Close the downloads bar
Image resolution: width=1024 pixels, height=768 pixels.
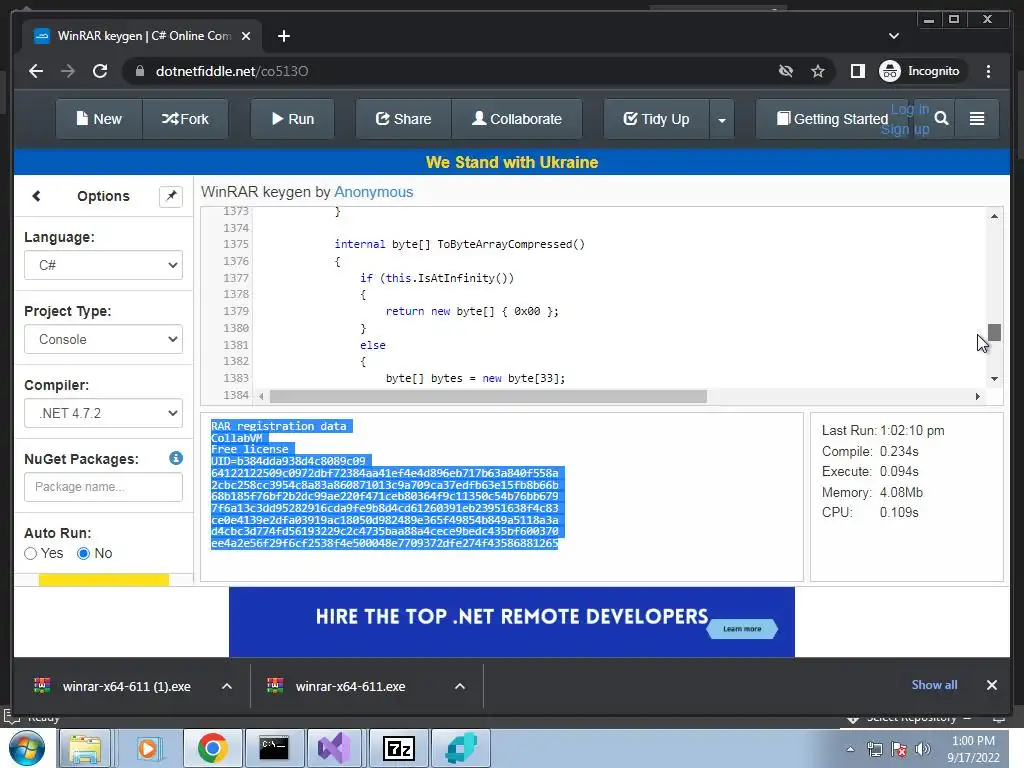(x=991, y=684)
